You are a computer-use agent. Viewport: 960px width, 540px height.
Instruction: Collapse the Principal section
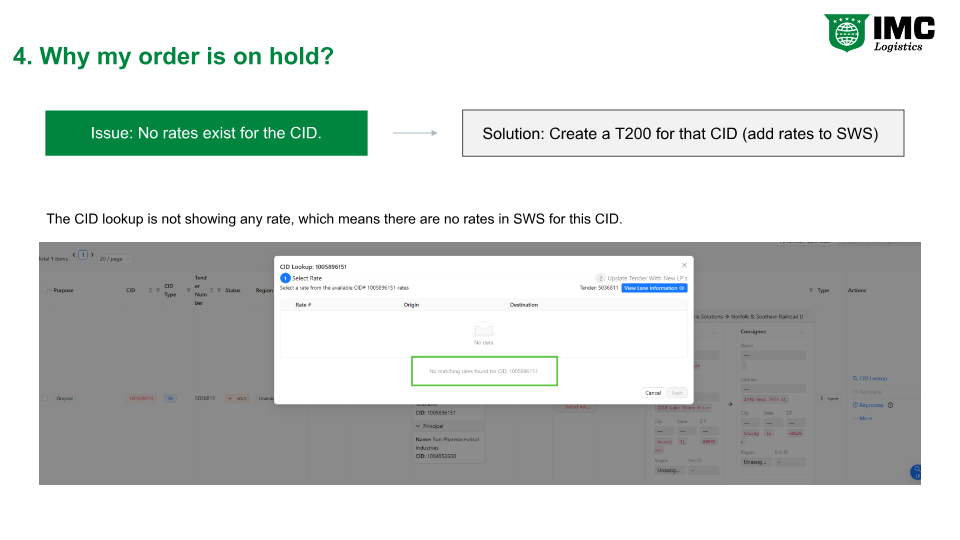click(418, 426)
